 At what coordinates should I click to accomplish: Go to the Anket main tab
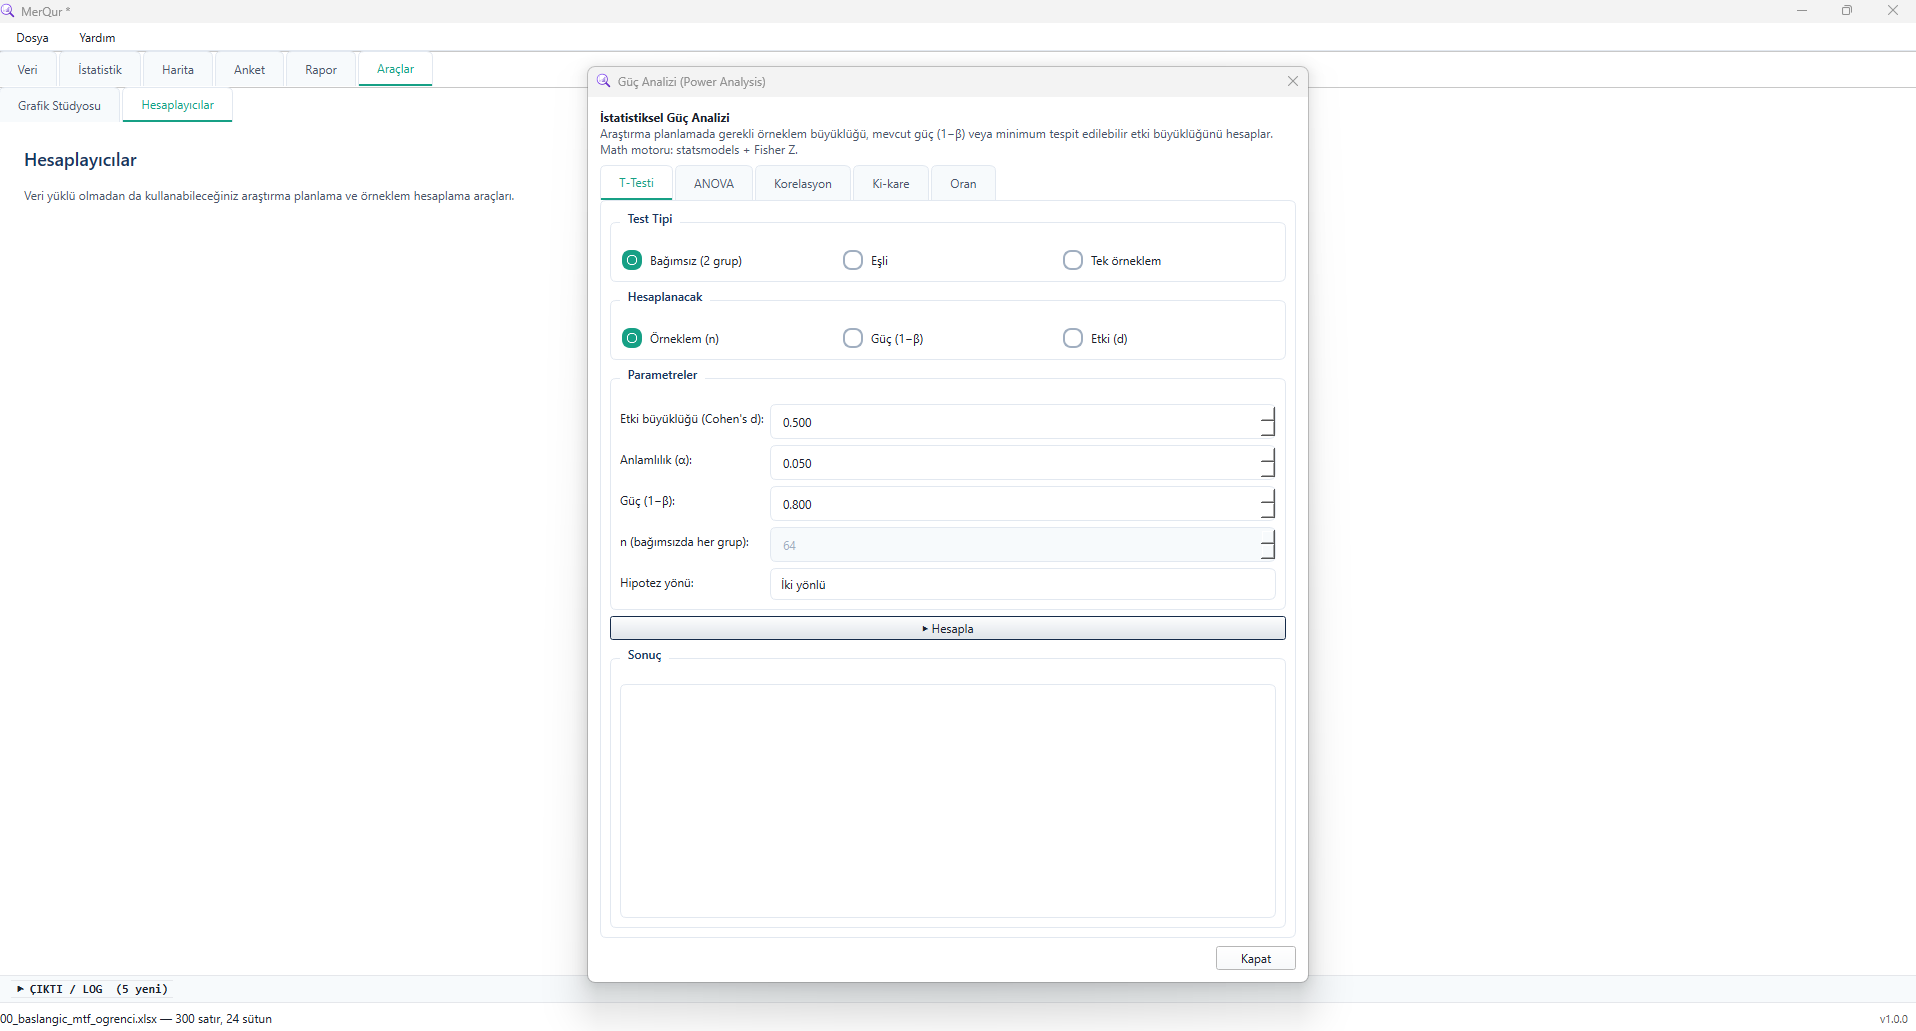point(249,69)
